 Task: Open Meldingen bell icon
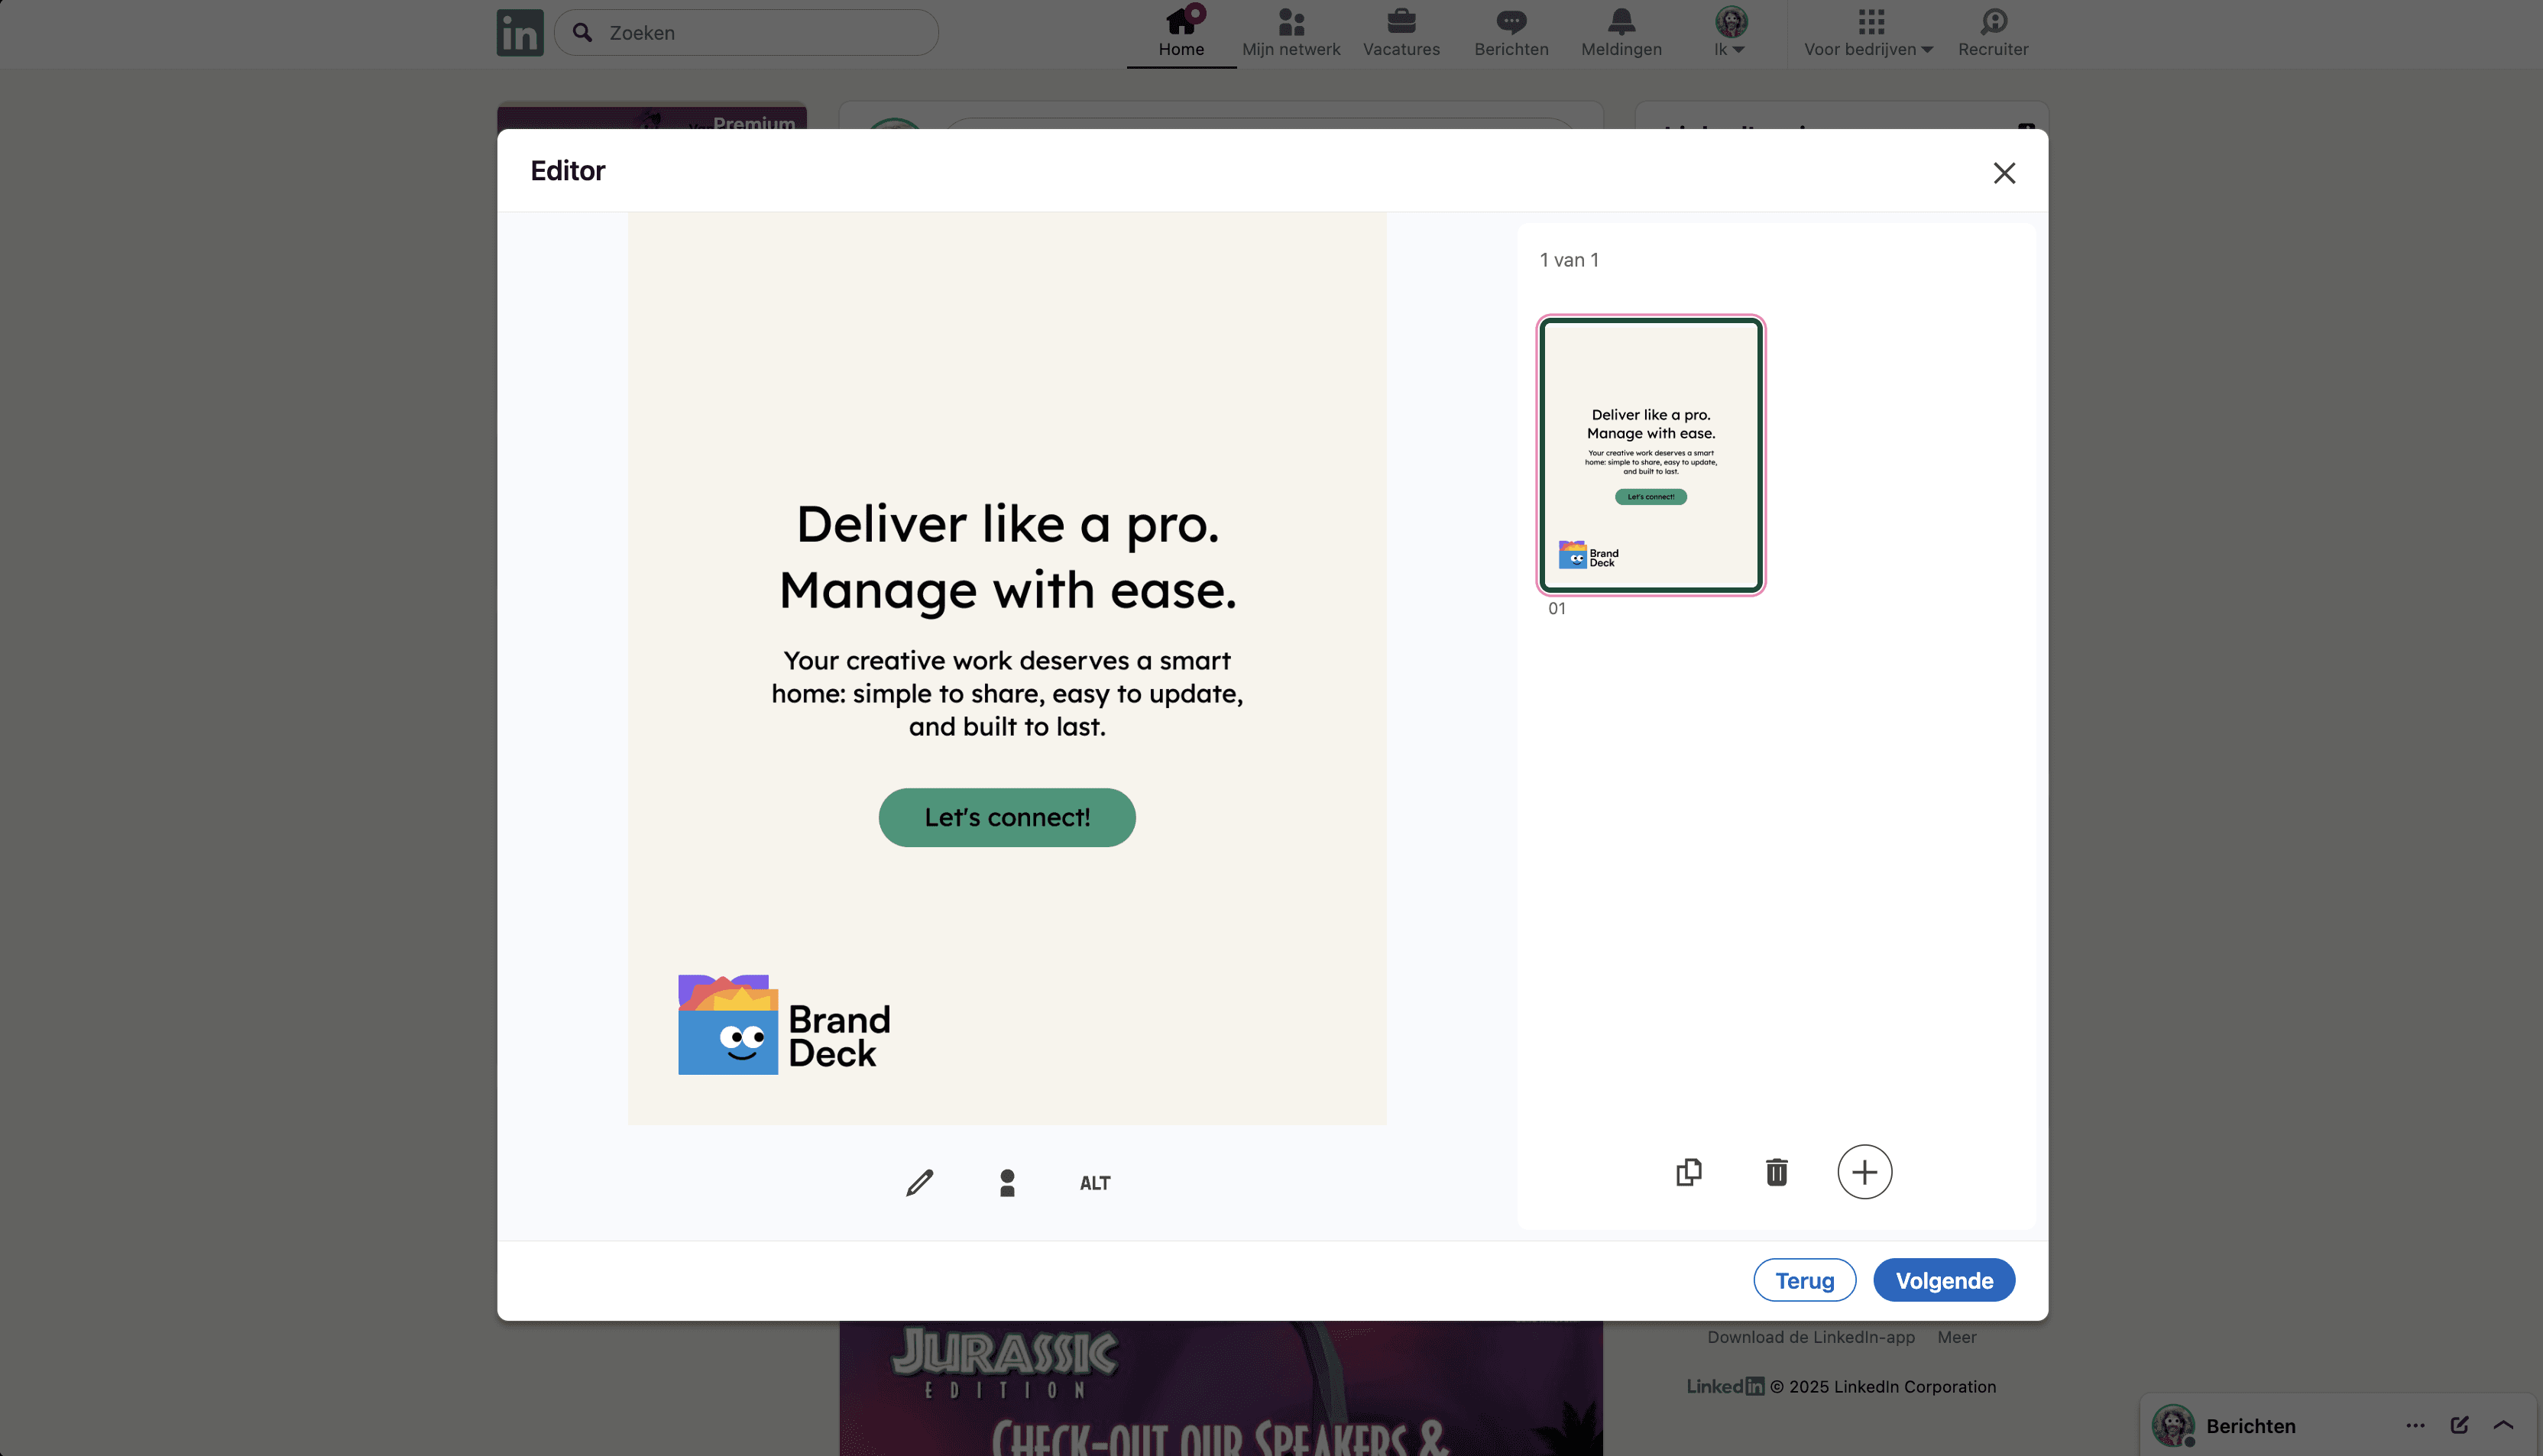(1621, 32)
